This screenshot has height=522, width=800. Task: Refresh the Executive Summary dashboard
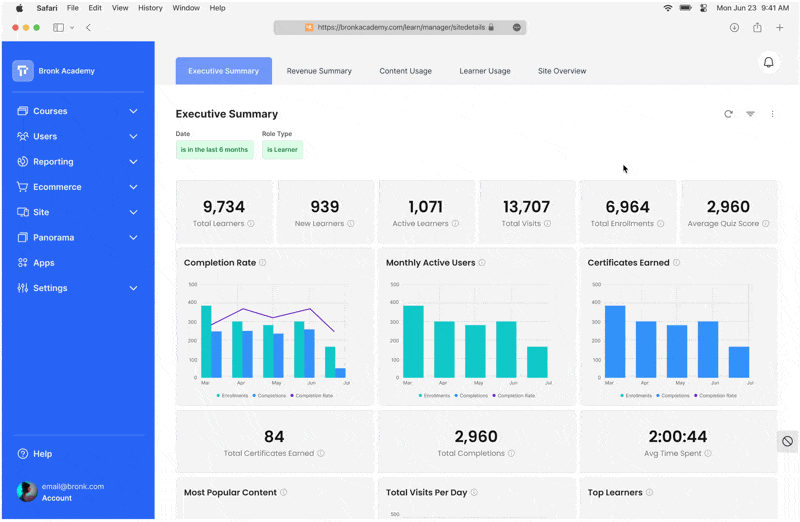pos(728,114)
